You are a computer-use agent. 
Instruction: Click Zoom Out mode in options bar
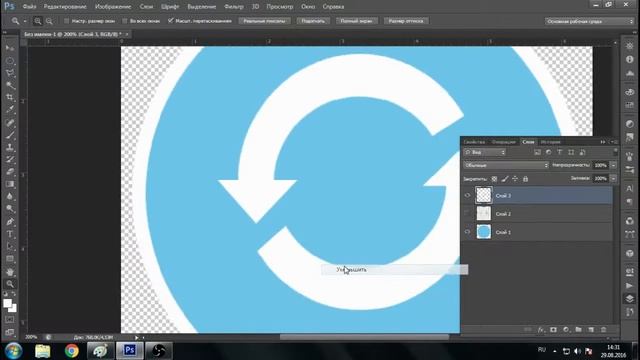[49, 21]
